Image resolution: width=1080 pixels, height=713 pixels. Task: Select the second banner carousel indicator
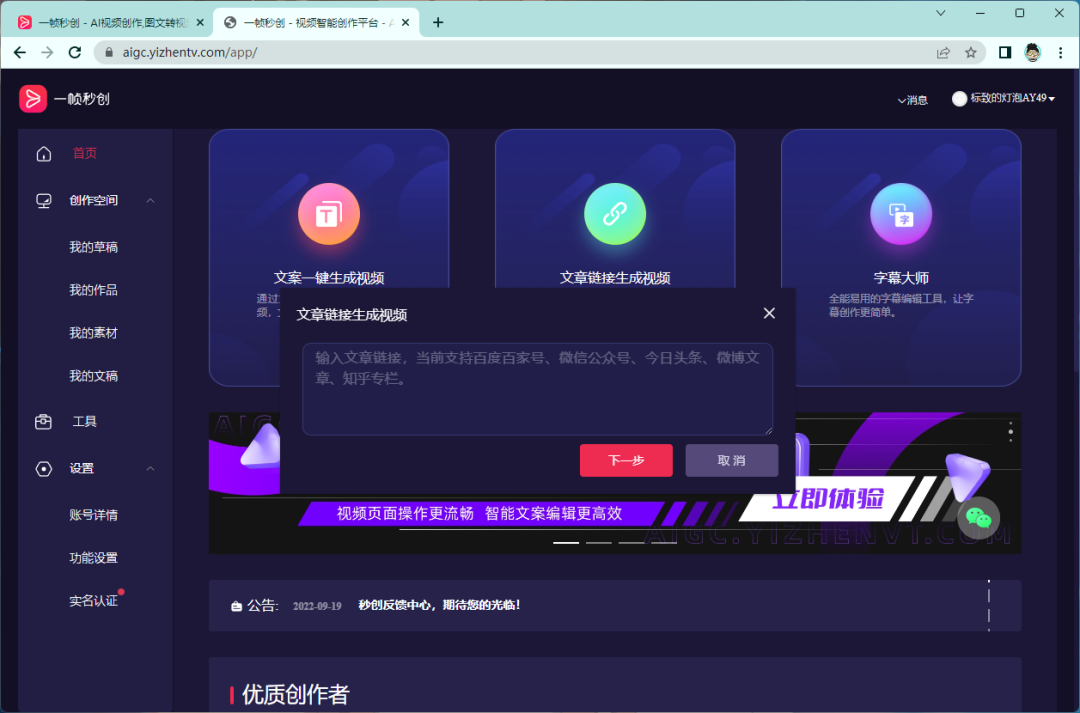tap(599, 543)
